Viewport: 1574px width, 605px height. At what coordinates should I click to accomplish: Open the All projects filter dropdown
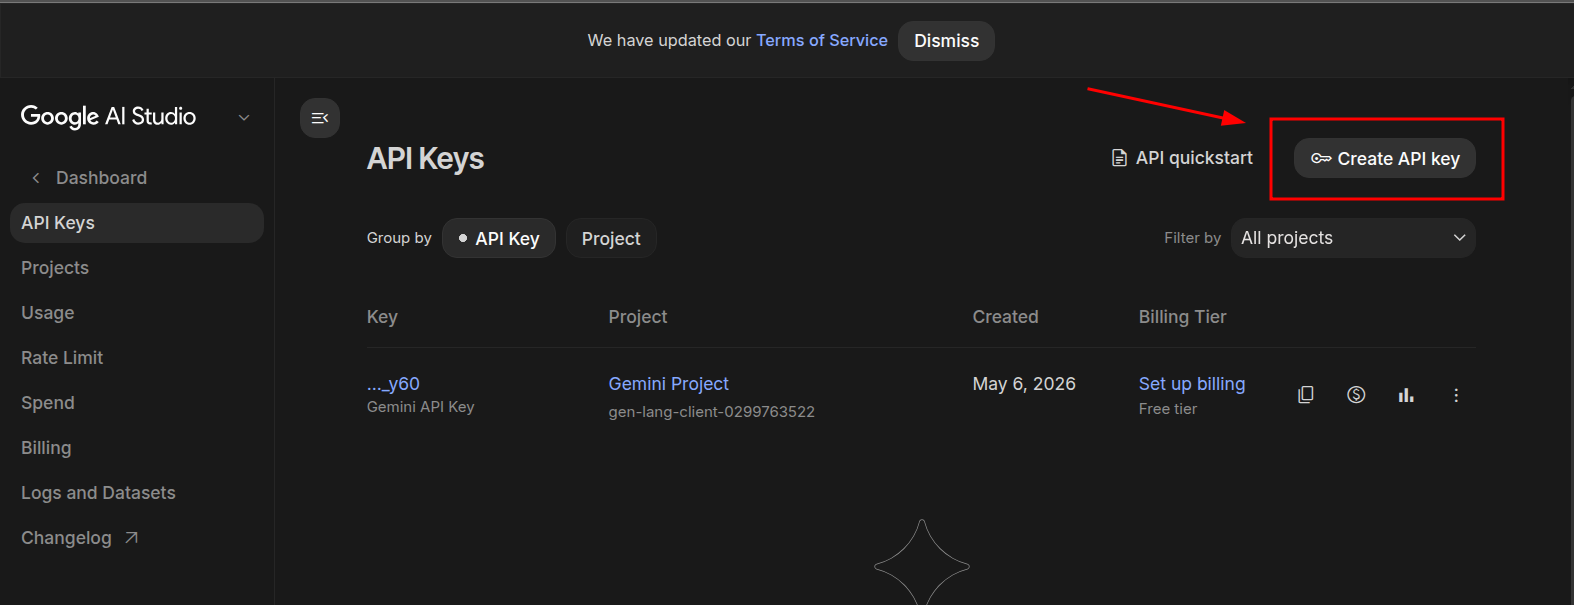(1353, 238)
